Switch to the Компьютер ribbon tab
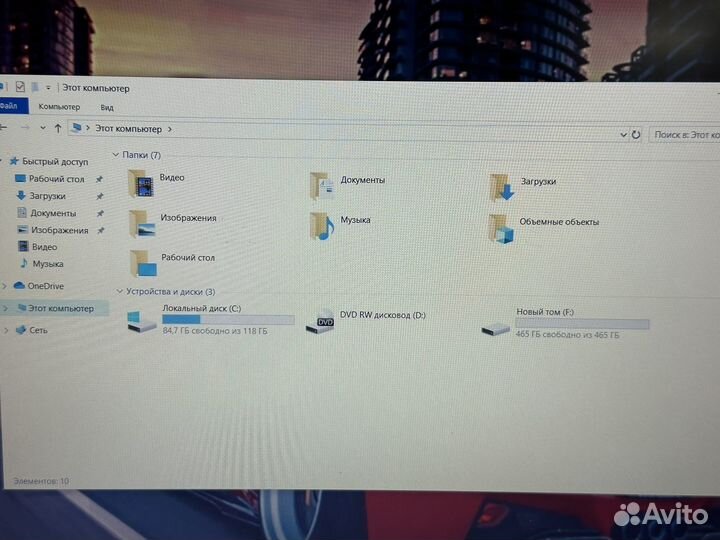 click(59, 107)
